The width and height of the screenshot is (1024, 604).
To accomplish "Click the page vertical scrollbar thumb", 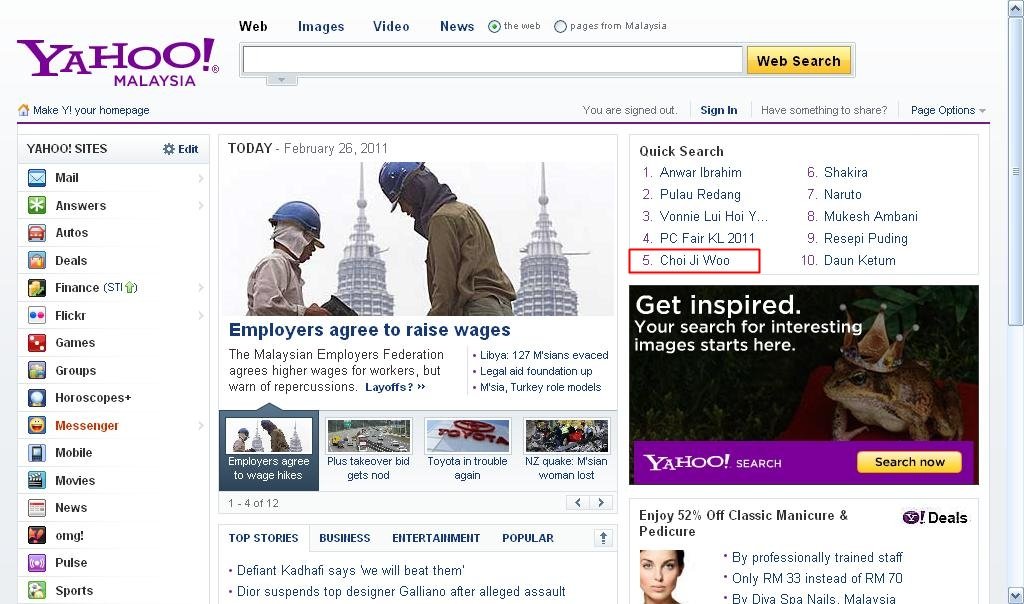I will coord(1015,171).
